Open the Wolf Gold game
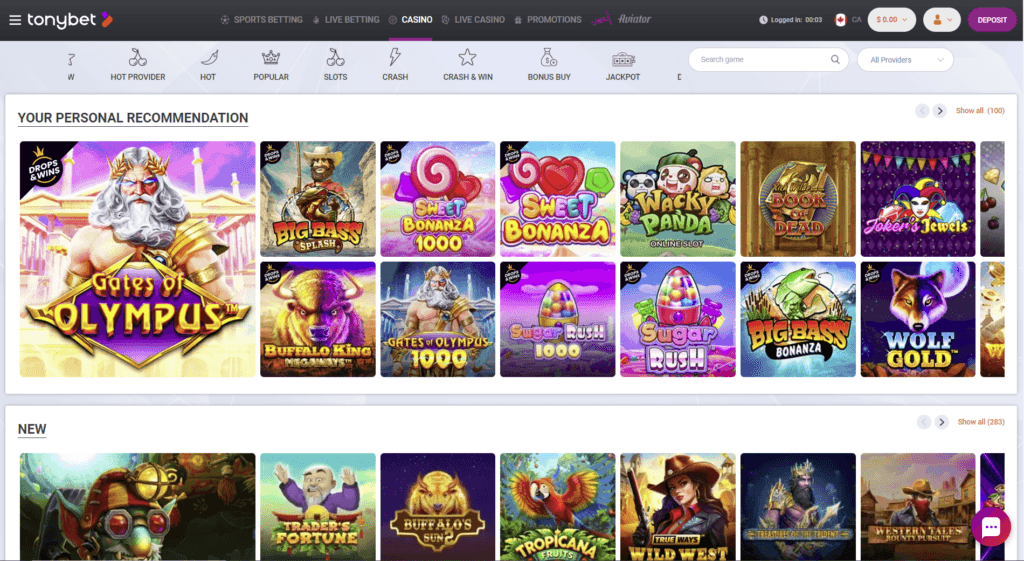1024x561 pixels. pos(918,319)
